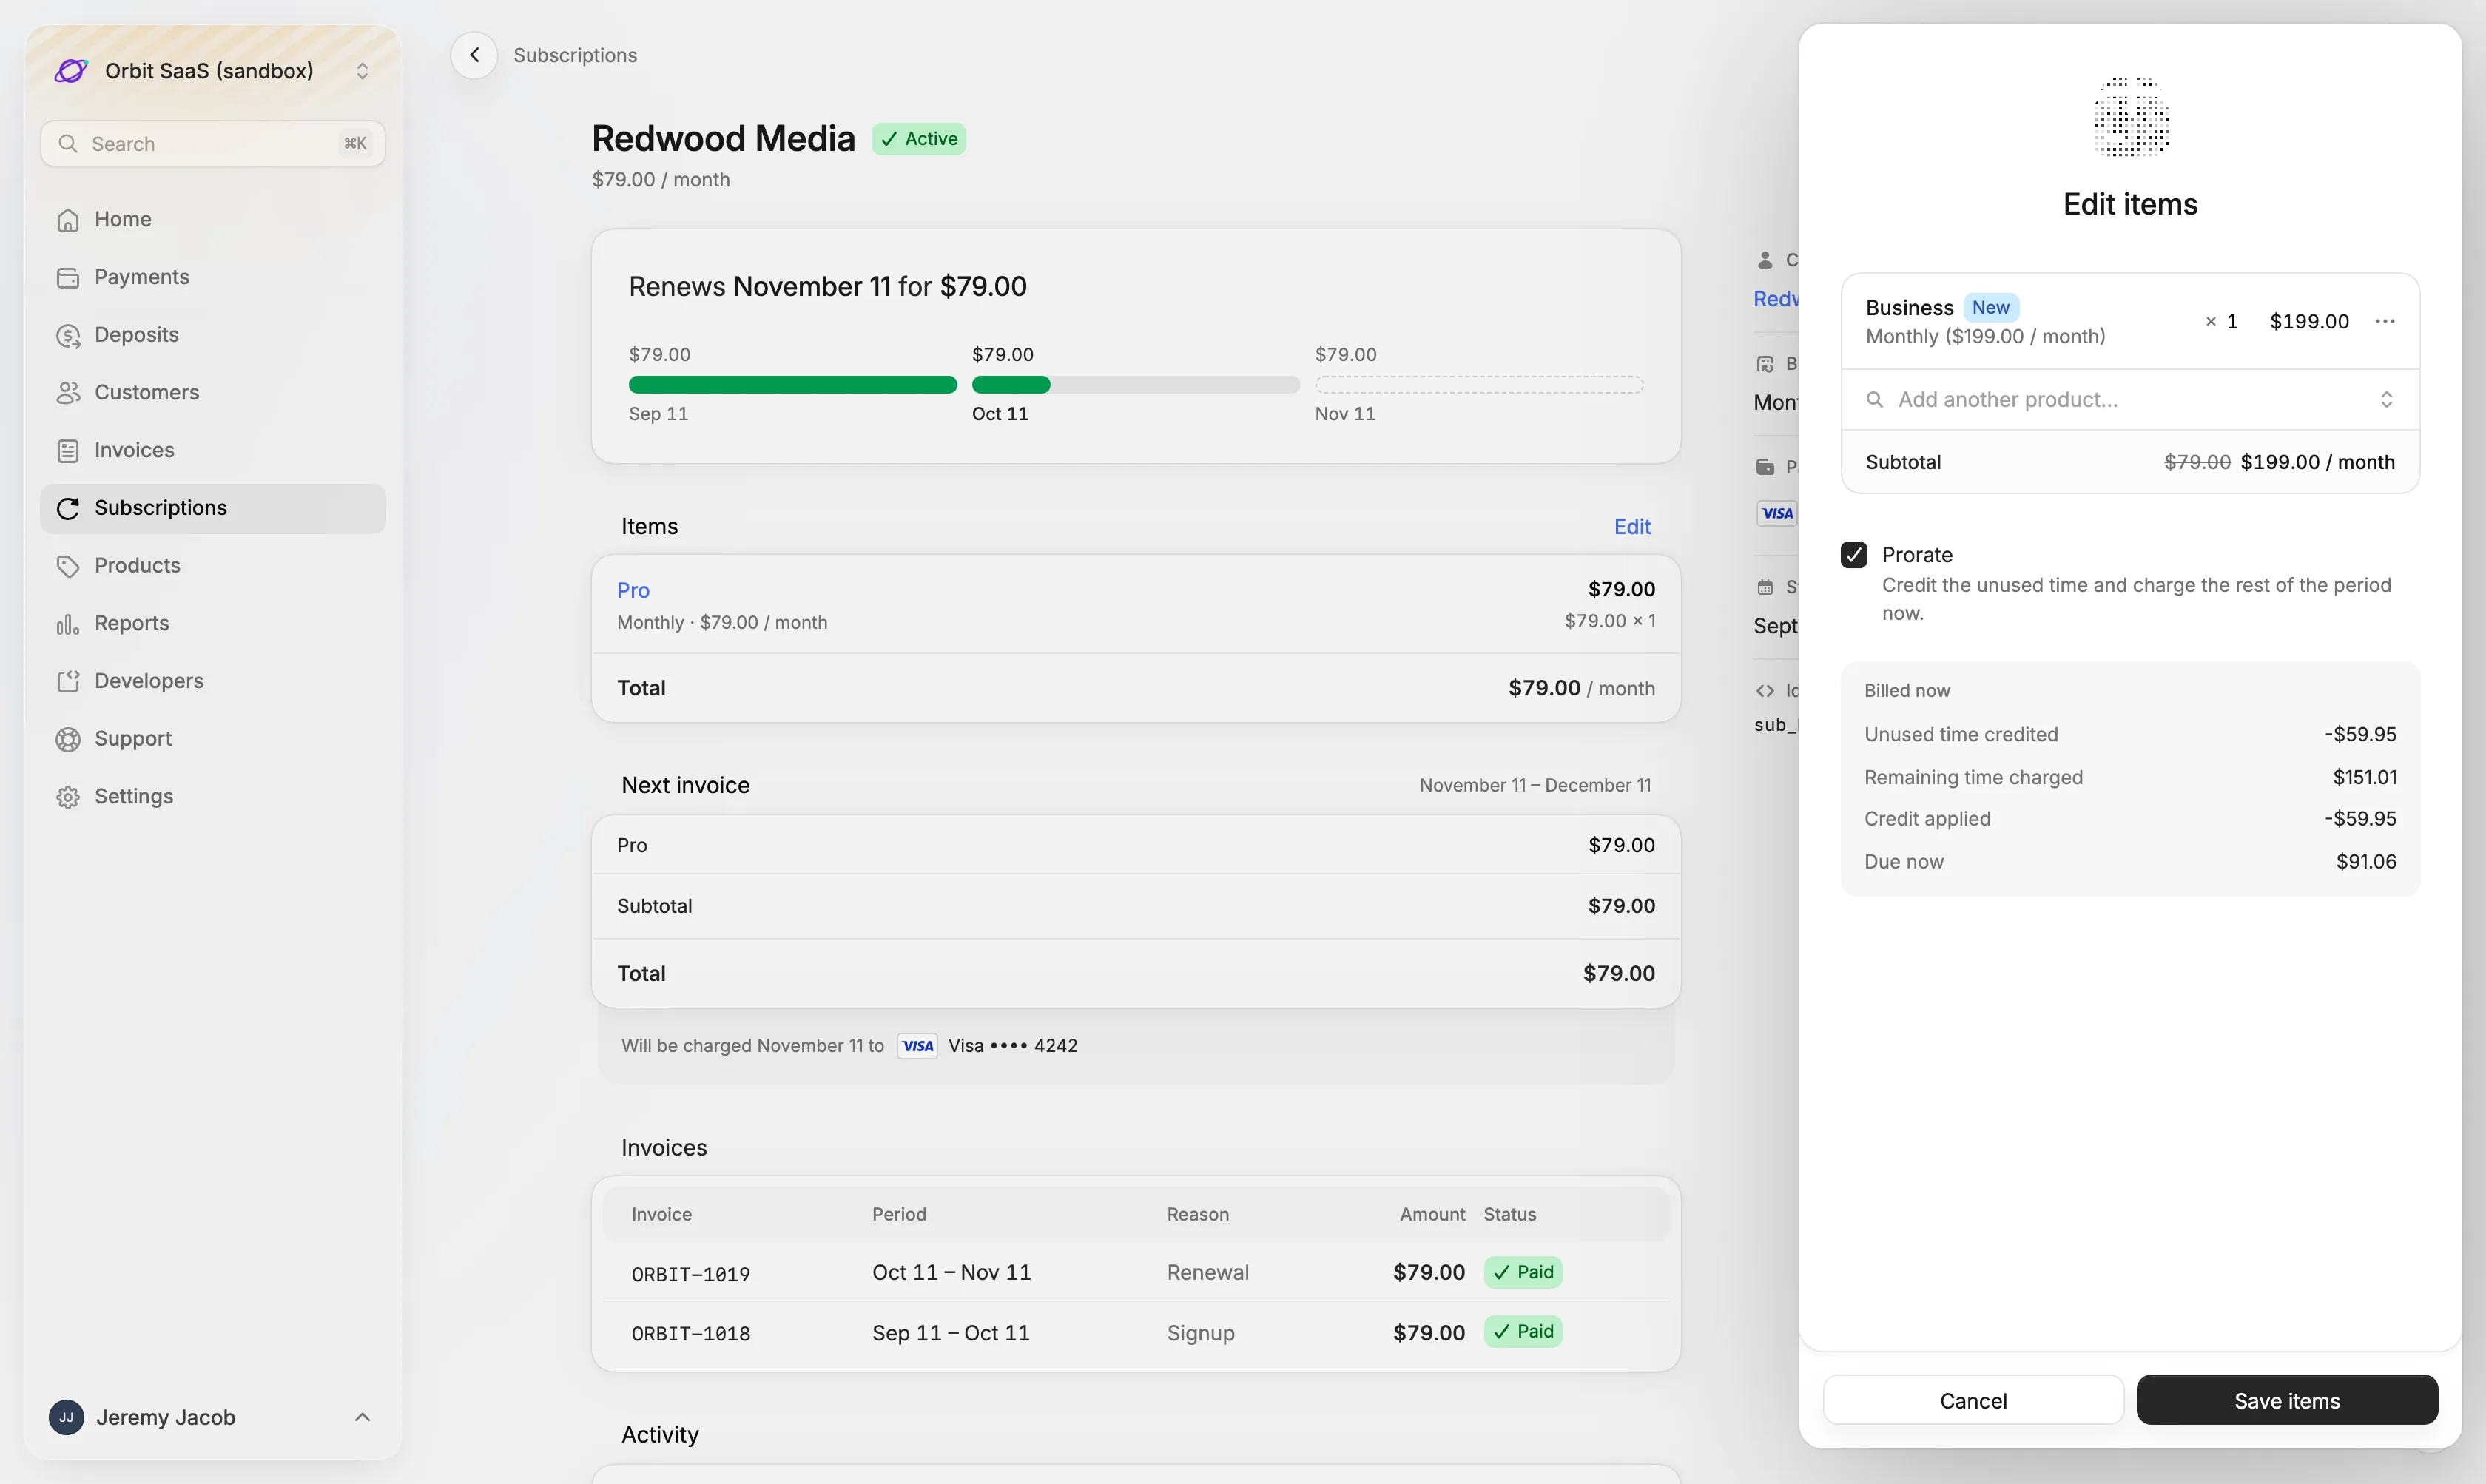Uncheck the Prorate checkbox
Image resolution: width=2486 pixels, height=1484 pixels.
point(1854,555)
